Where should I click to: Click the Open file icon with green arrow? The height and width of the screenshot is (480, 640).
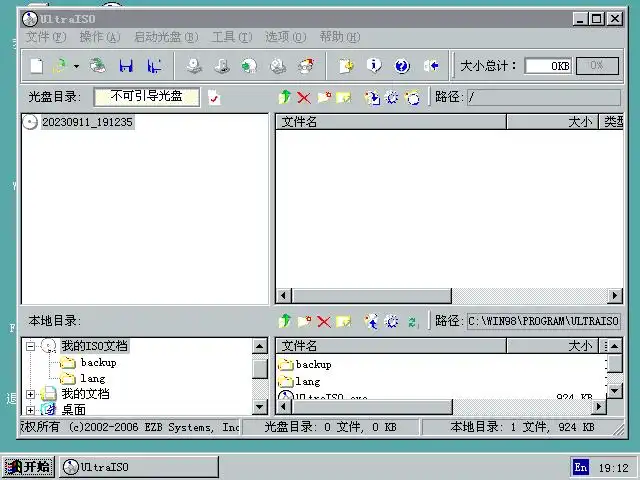tap(60, 66)
